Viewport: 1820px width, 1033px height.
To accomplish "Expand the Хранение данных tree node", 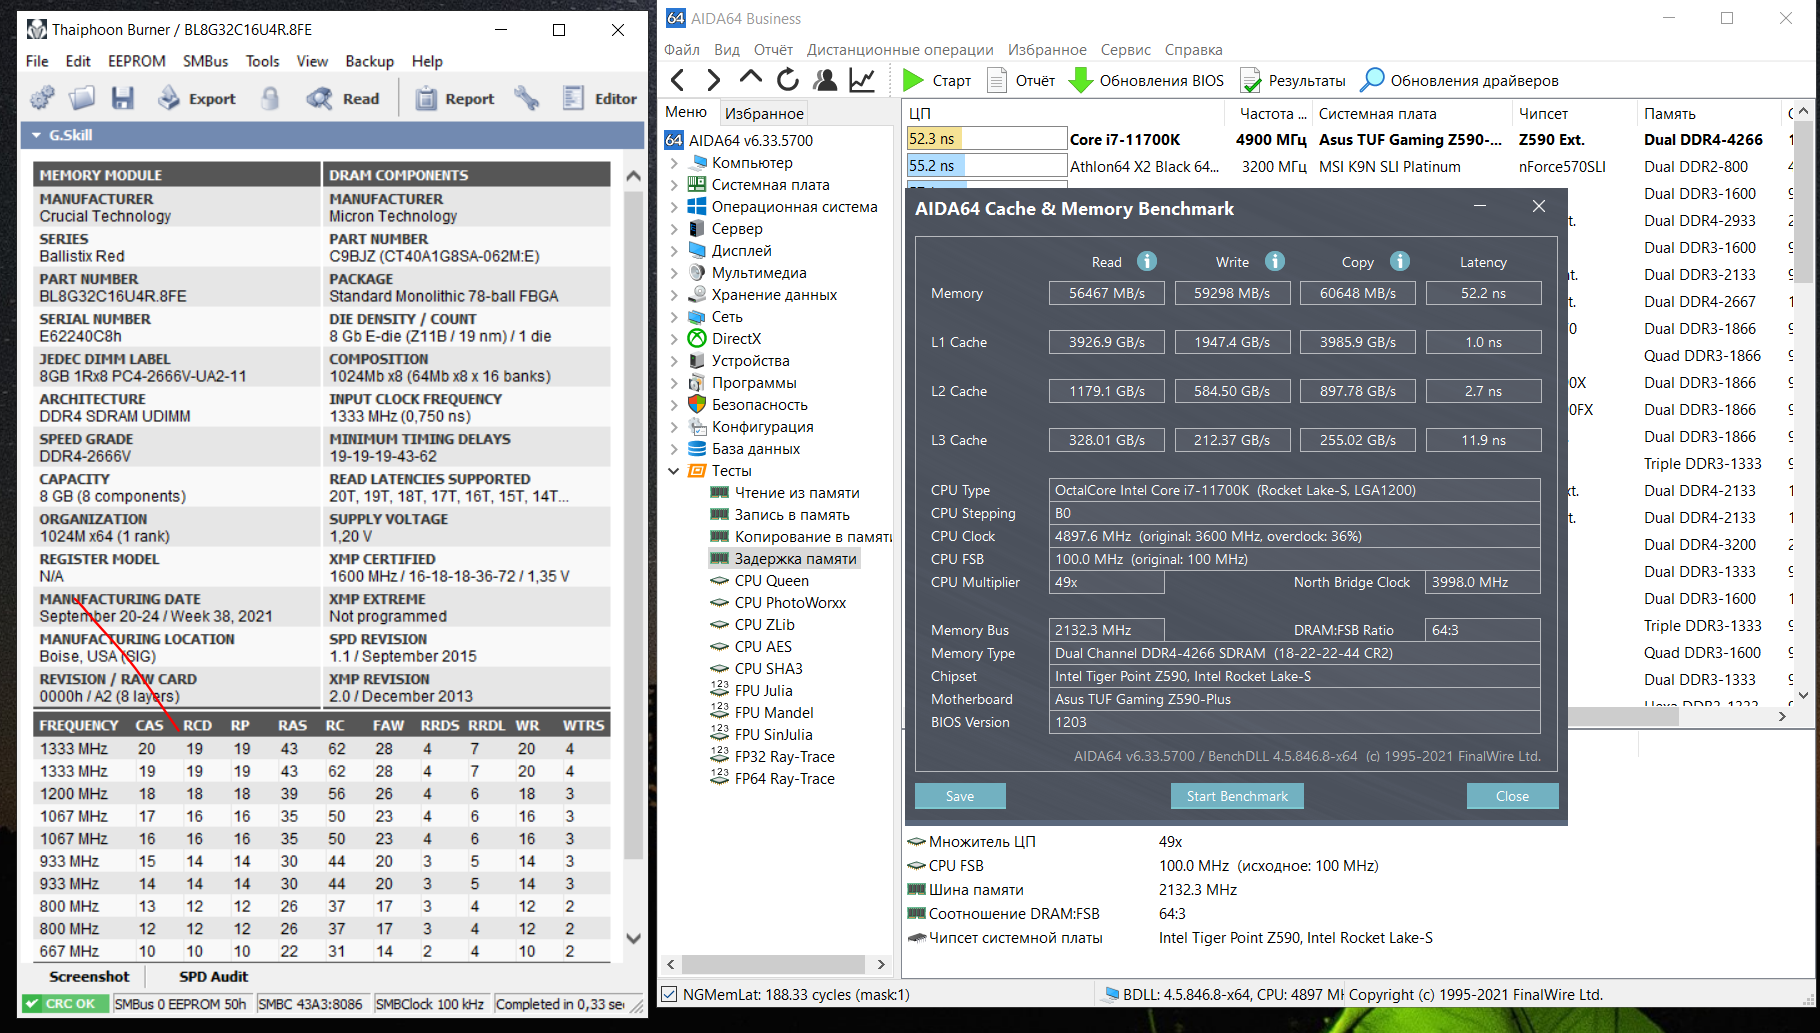I will click(674, 295).
